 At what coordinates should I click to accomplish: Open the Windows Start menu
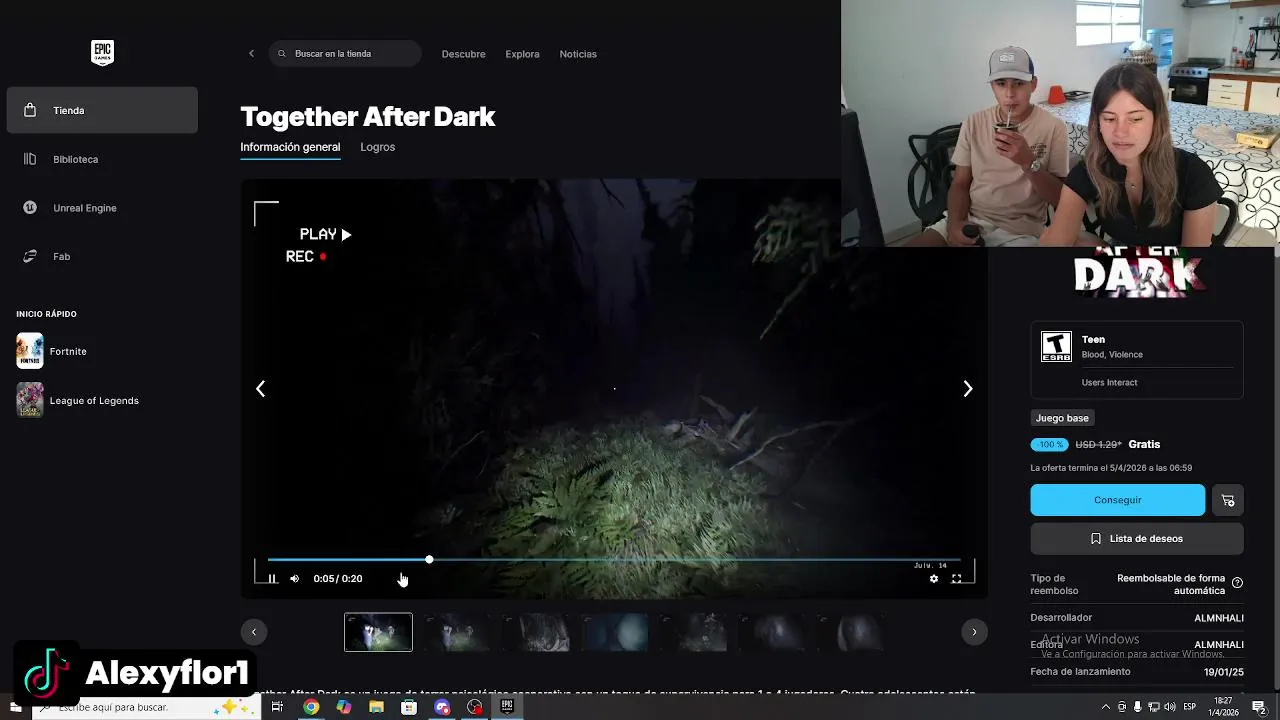[x=15, y=707]
